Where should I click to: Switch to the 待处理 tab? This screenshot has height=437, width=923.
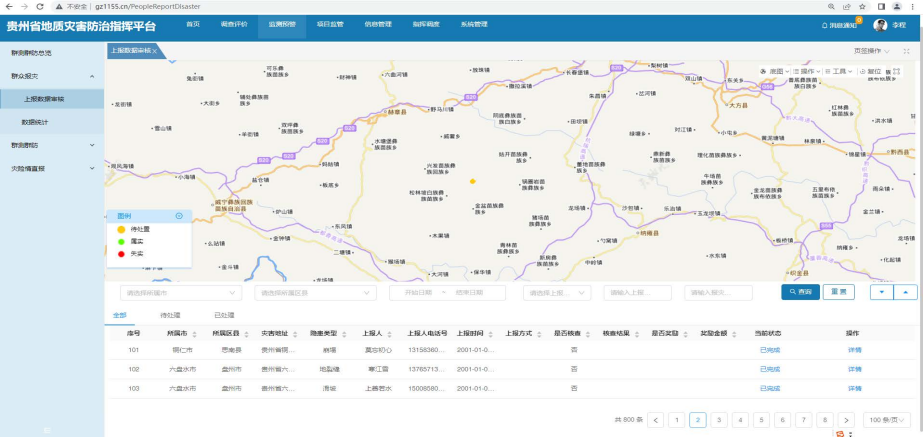(x=170, y=315)
